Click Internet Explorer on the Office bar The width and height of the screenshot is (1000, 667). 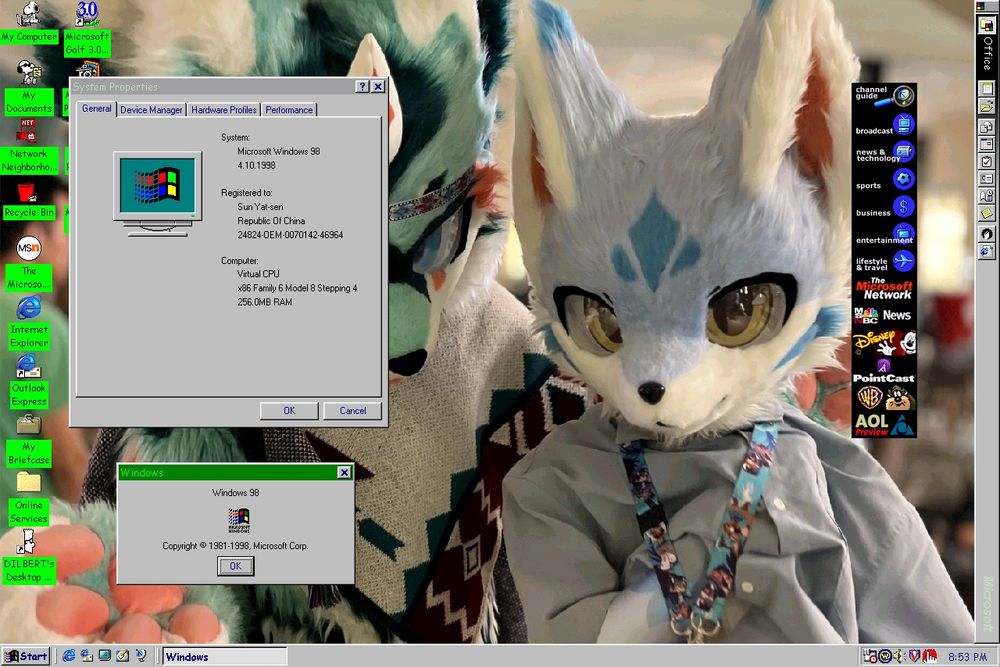click(x=987, y=252)
